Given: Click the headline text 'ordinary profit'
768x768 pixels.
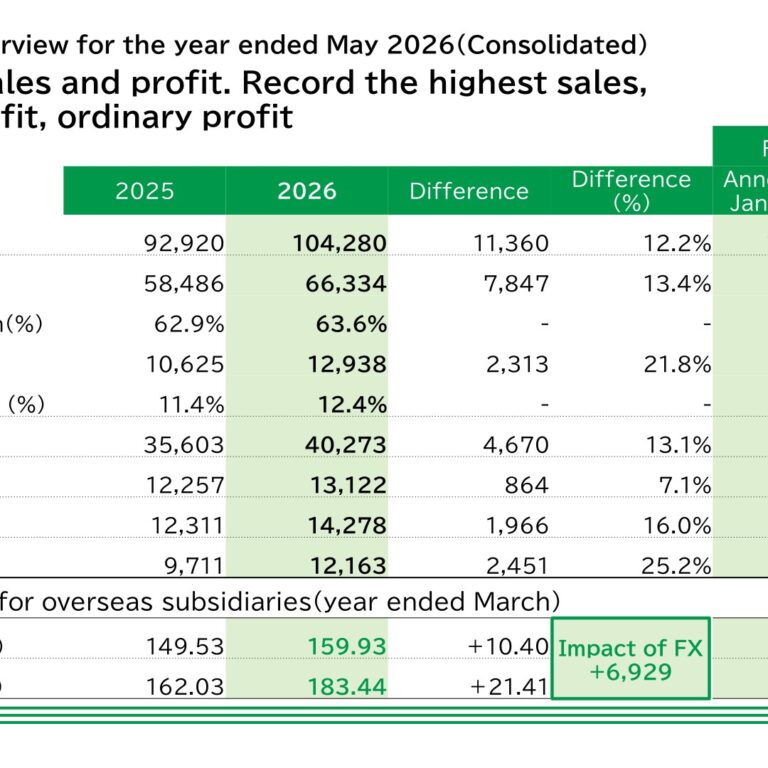Looking at the screenshot, I should [x=175, y=118].
